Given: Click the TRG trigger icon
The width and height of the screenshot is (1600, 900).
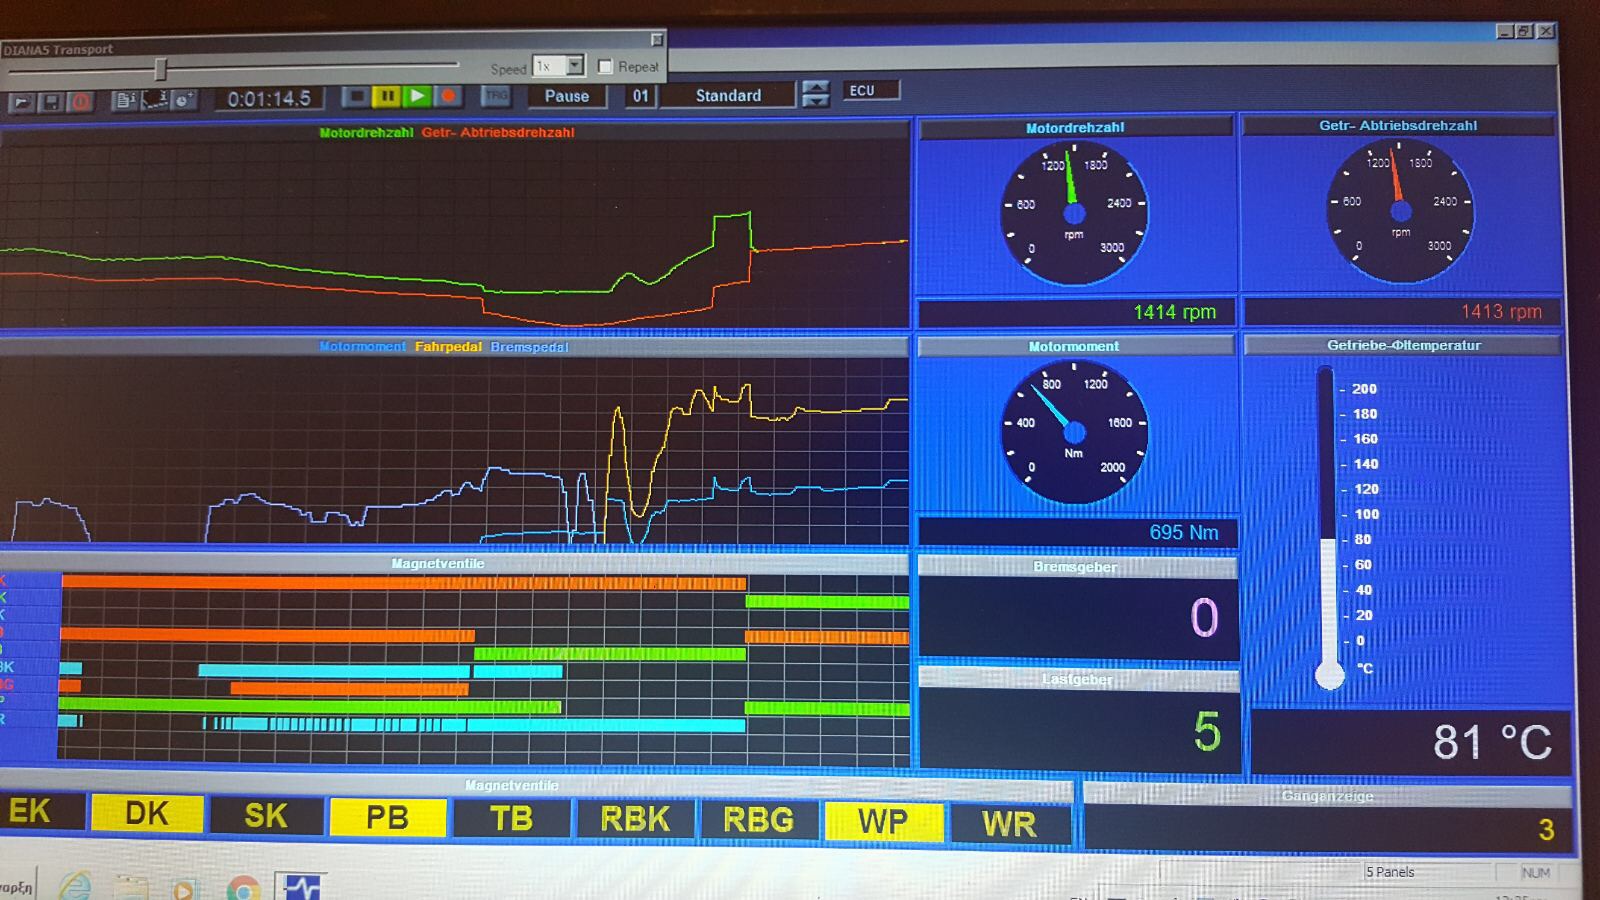Looking at the screenshot, I should click(496, 96).
